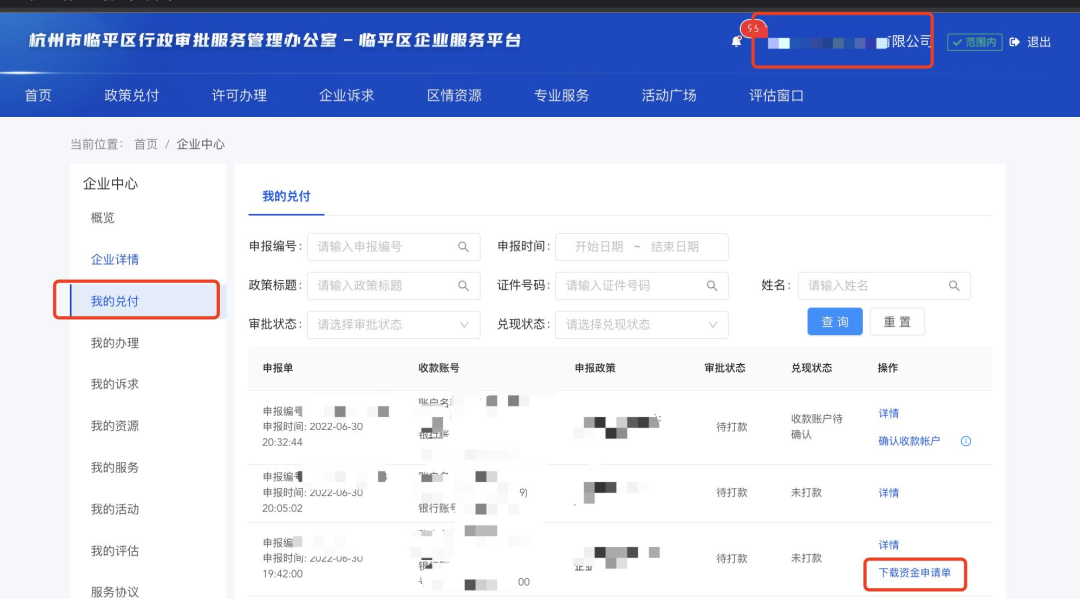Select 我的服务 in the sidebar
The image size is (1080, 599).
[114, 467]
